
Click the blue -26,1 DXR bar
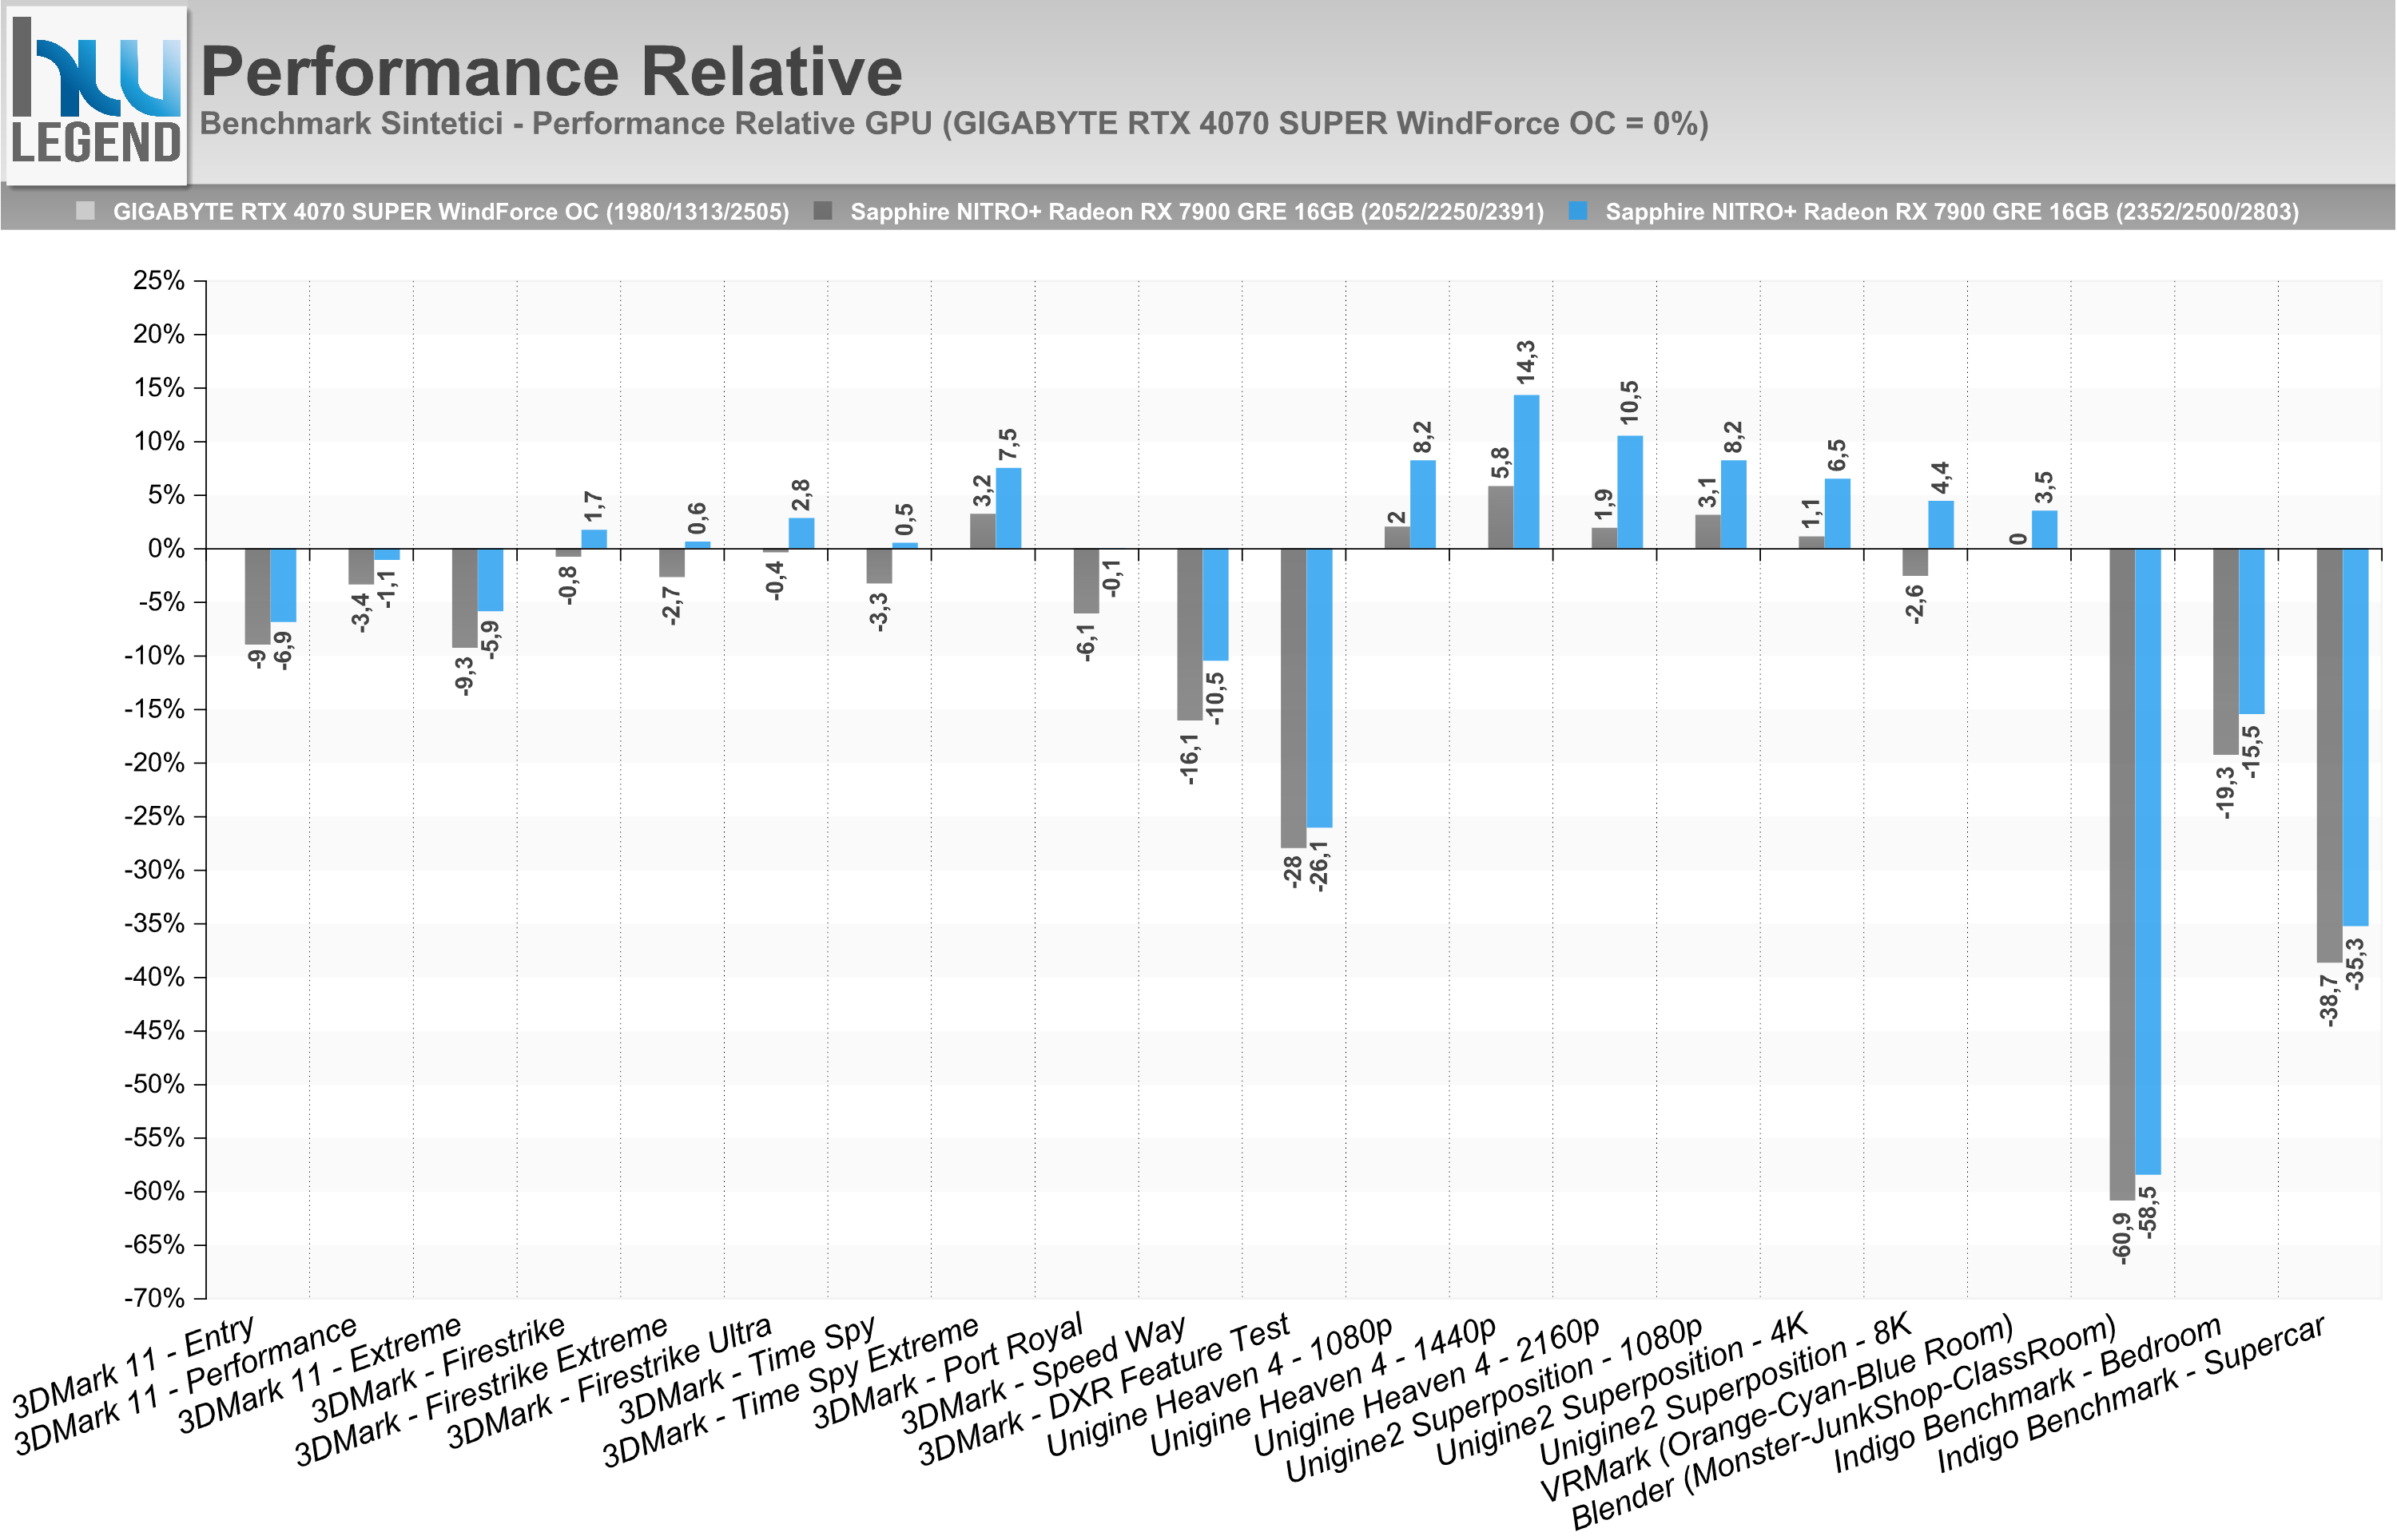point(1319,688)
